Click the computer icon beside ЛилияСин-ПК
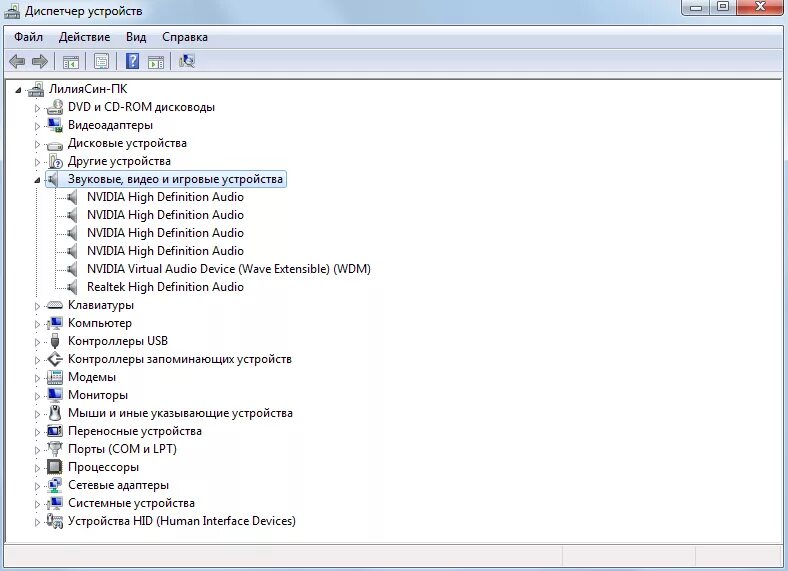788x571 pixels. click(36, 89)
